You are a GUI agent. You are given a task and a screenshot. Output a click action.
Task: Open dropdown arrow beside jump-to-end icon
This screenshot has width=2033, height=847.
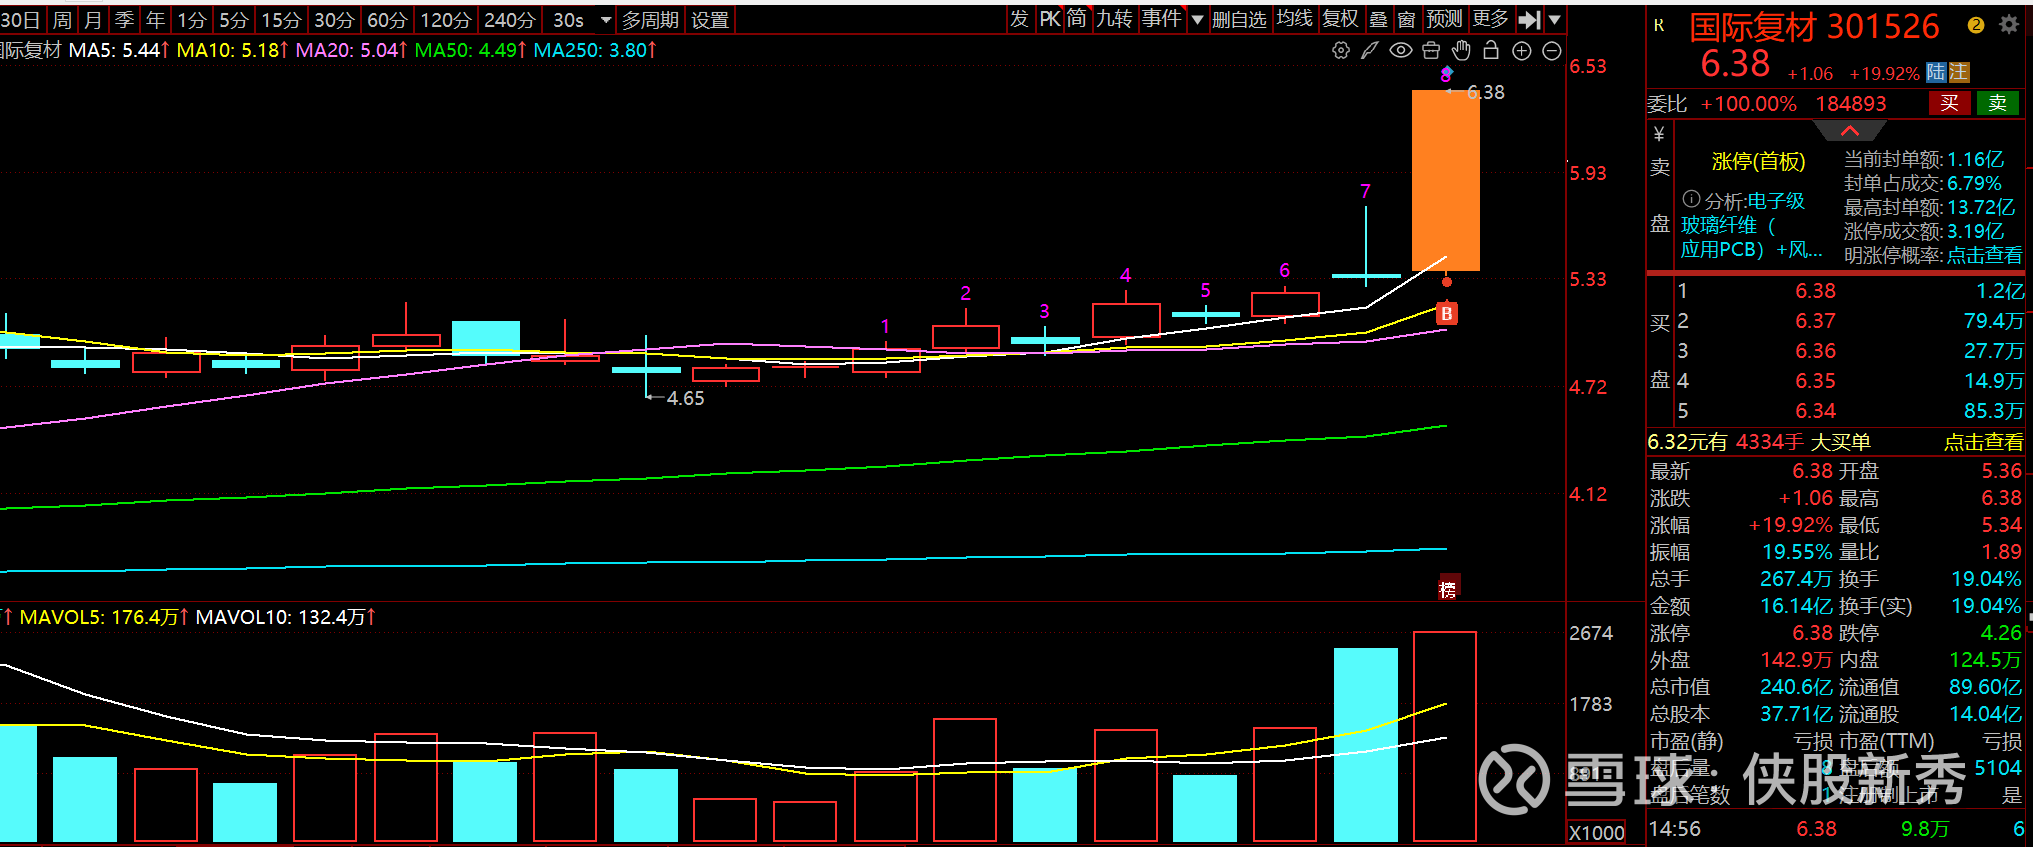click(1554, 19)
